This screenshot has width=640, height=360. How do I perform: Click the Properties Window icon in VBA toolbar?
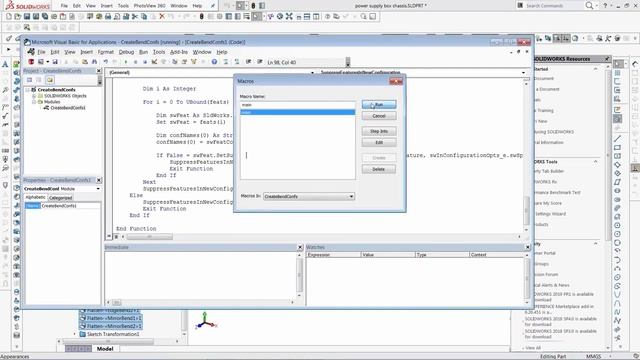pyautogui.click(x=184, y=62)
